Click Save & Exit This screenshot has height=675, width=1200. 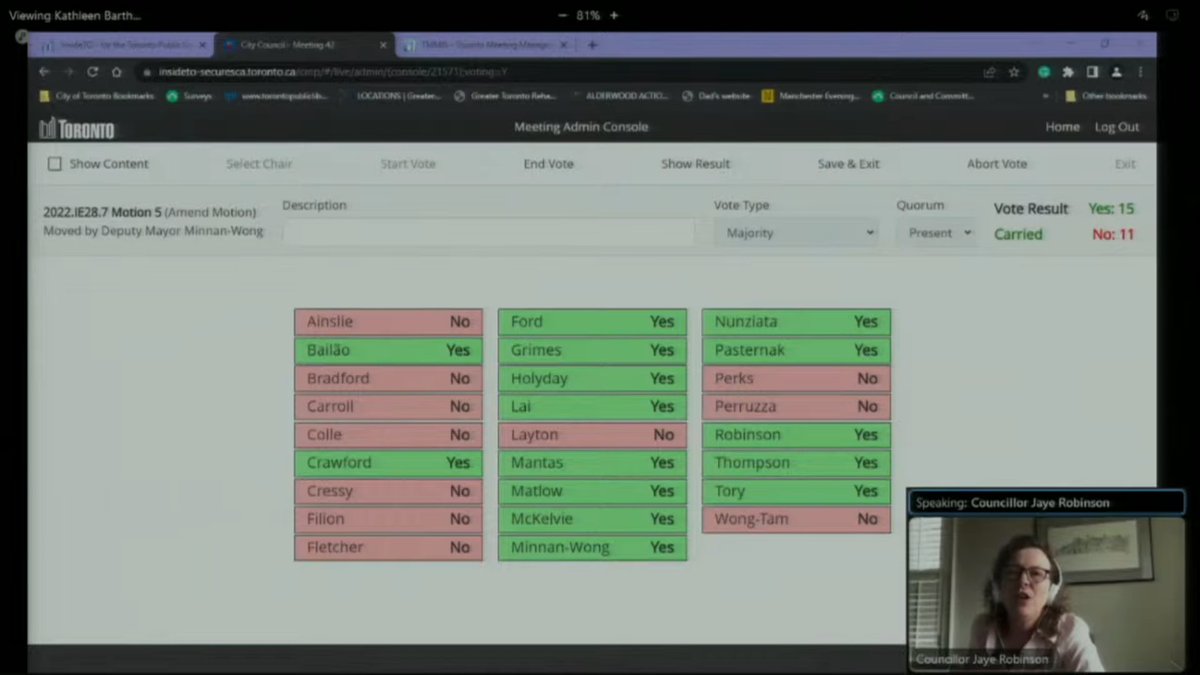848,164
